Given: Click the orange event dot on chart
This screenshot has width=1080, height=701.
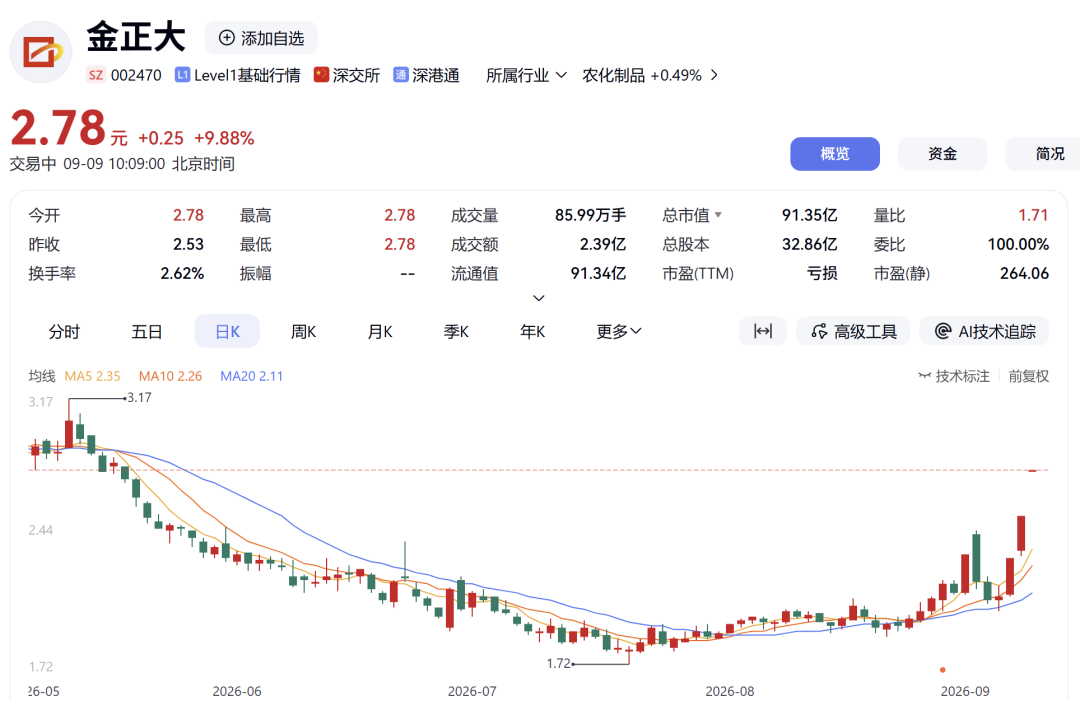Looking at the screenshot, I should pyautogui.click(x=942, y=669).
